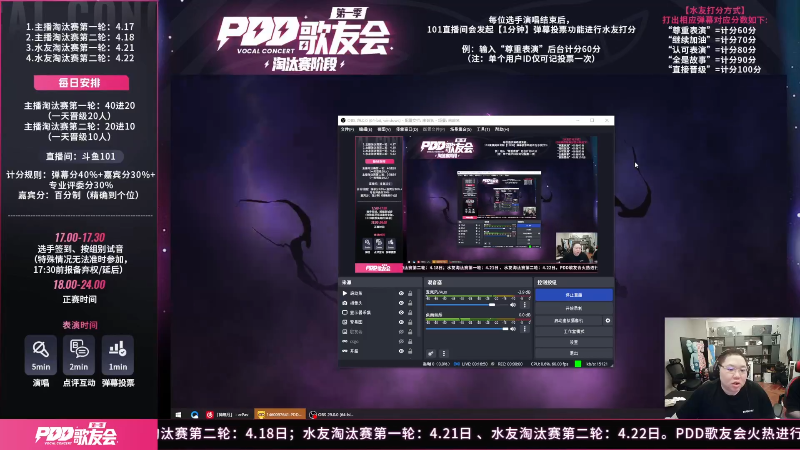Screen dimensions: 800x450
Task: Open the 场景集合(S) menu in OBS
Action: point(460,130)
